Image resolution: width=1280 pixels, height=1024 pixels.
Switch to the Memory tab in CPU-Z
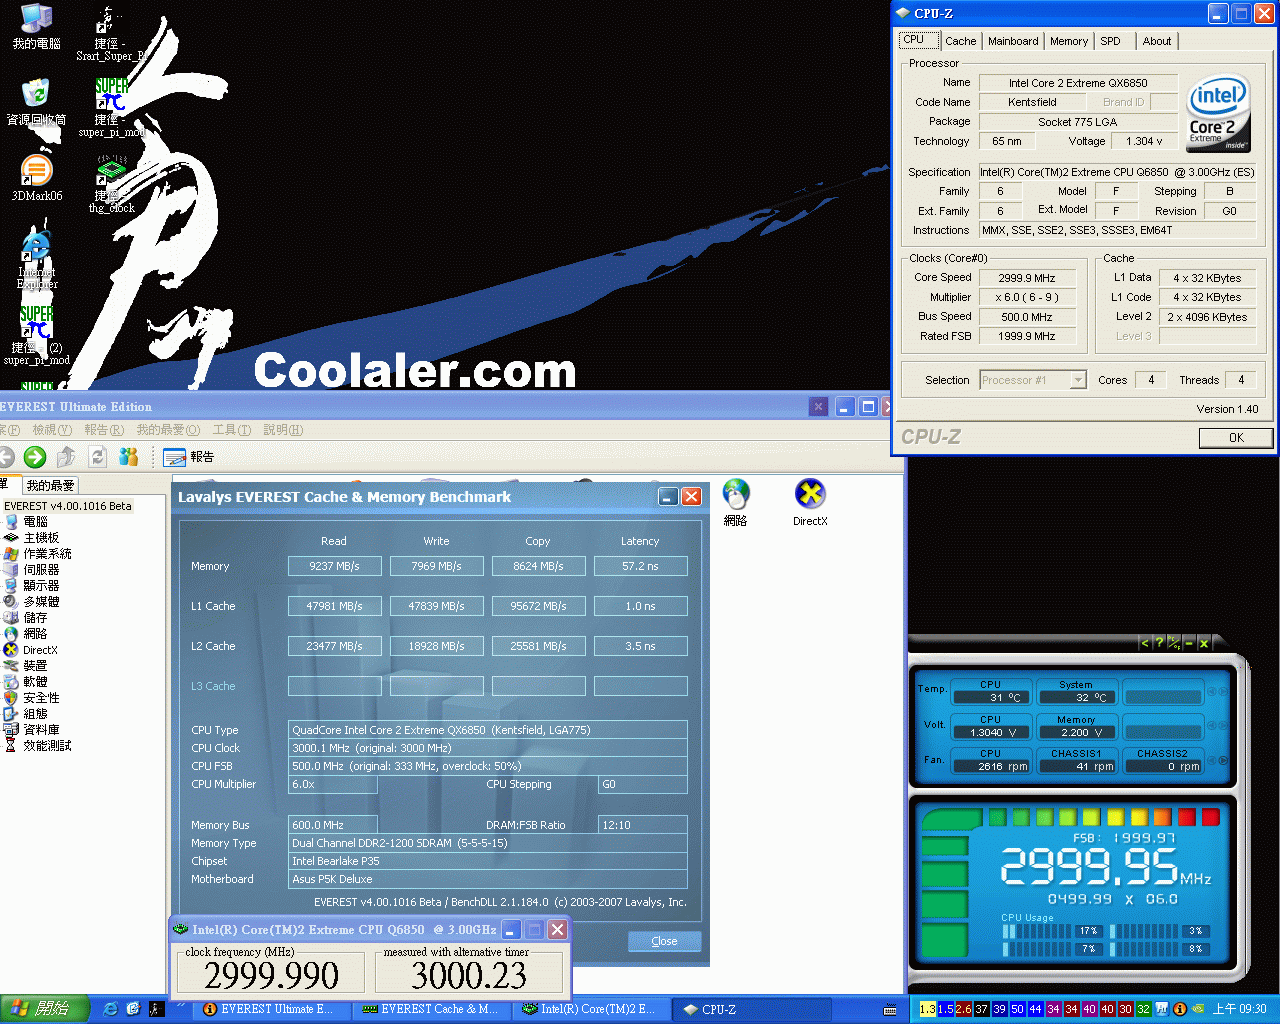click(x=1069, y=41)
